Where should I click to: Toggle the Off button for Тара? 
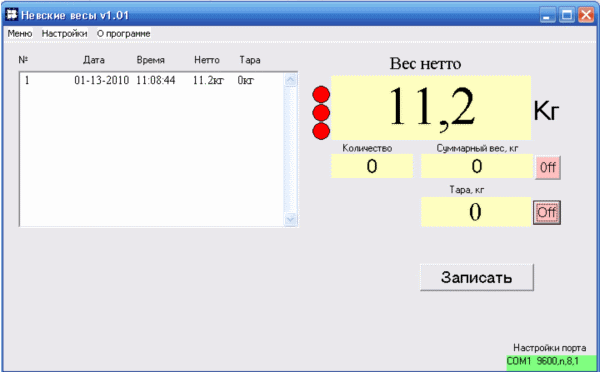click(547, 212)
